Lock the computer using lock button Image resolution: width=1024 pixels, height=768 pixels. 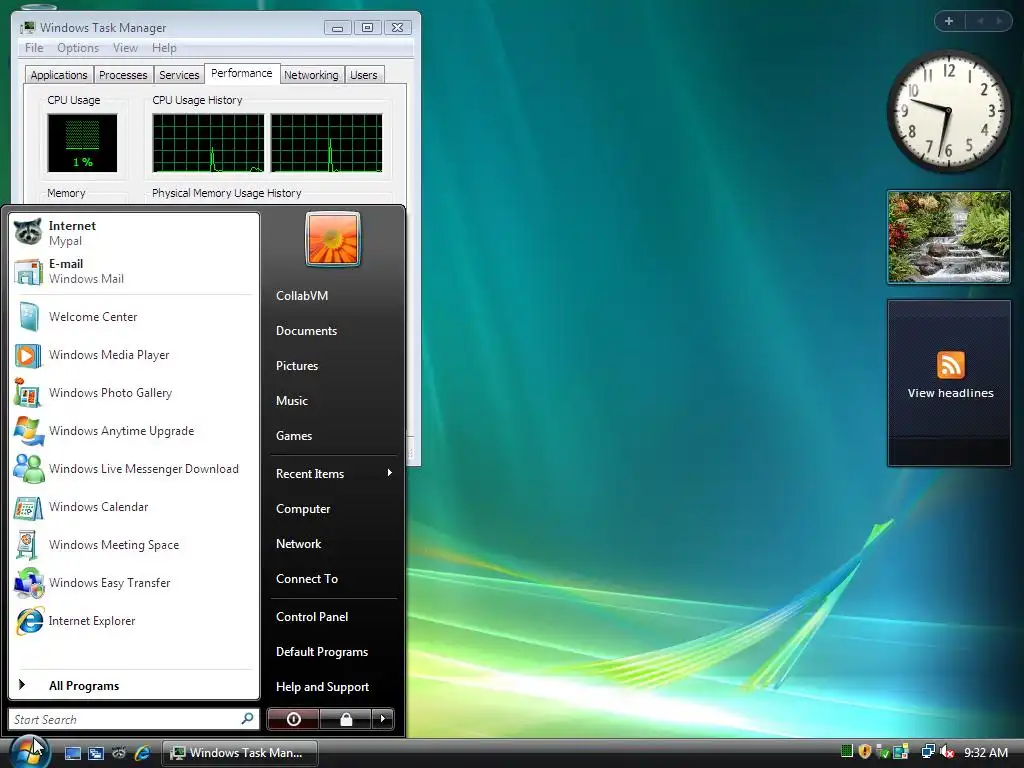345,719
